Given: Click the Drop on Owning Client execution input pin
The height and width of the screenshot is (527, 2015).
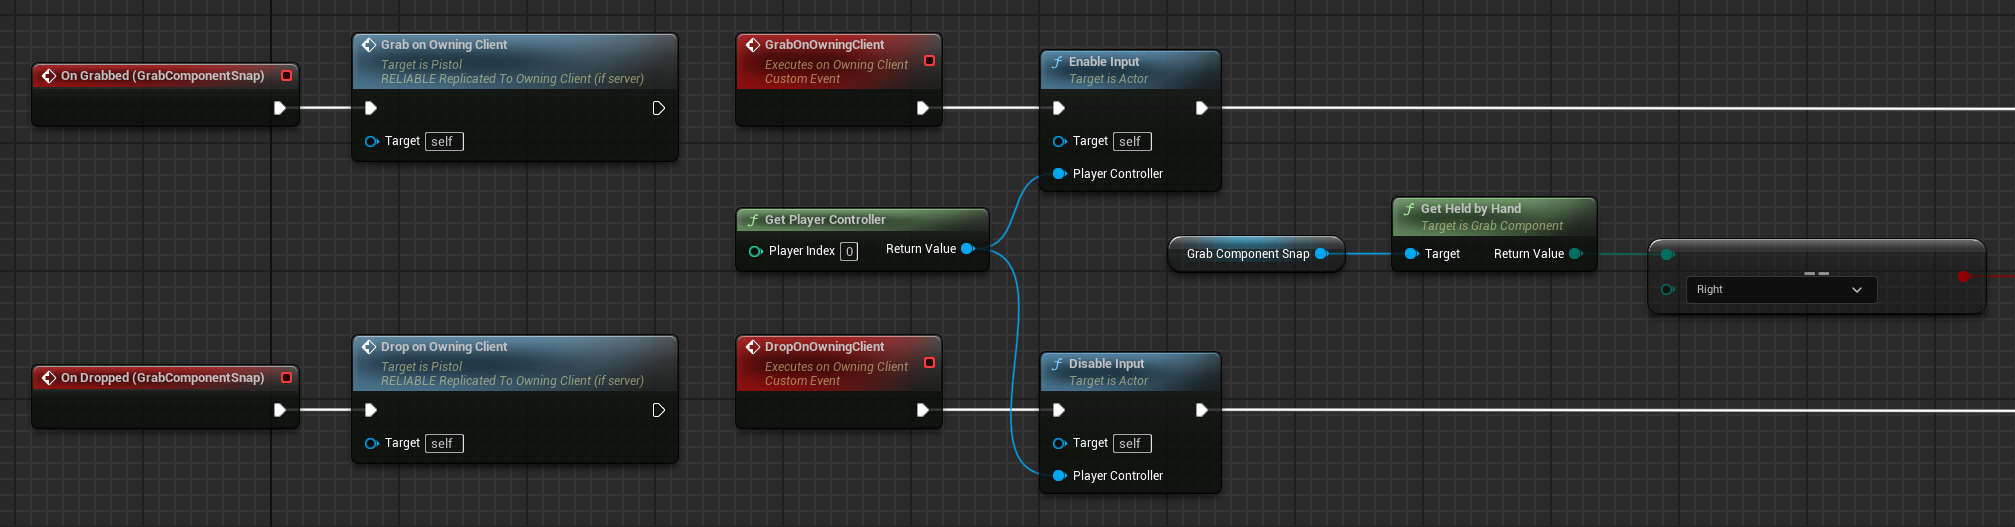Looking at the screenshot, I should (x=371, y=410).
